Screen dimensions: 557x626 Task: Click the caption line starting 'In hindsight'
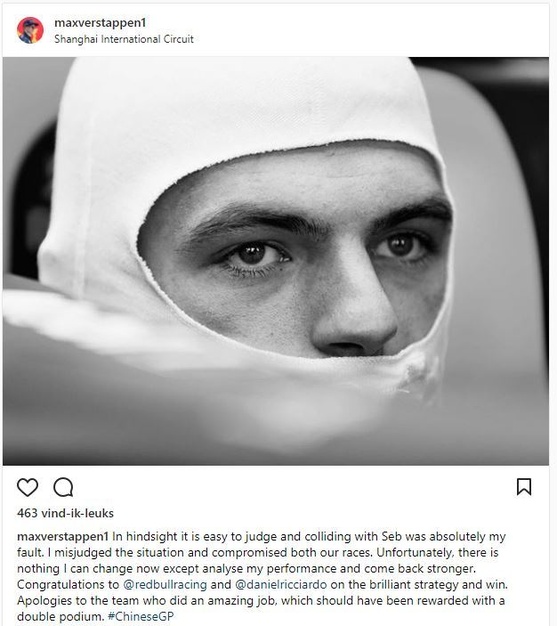coord(309,536)
